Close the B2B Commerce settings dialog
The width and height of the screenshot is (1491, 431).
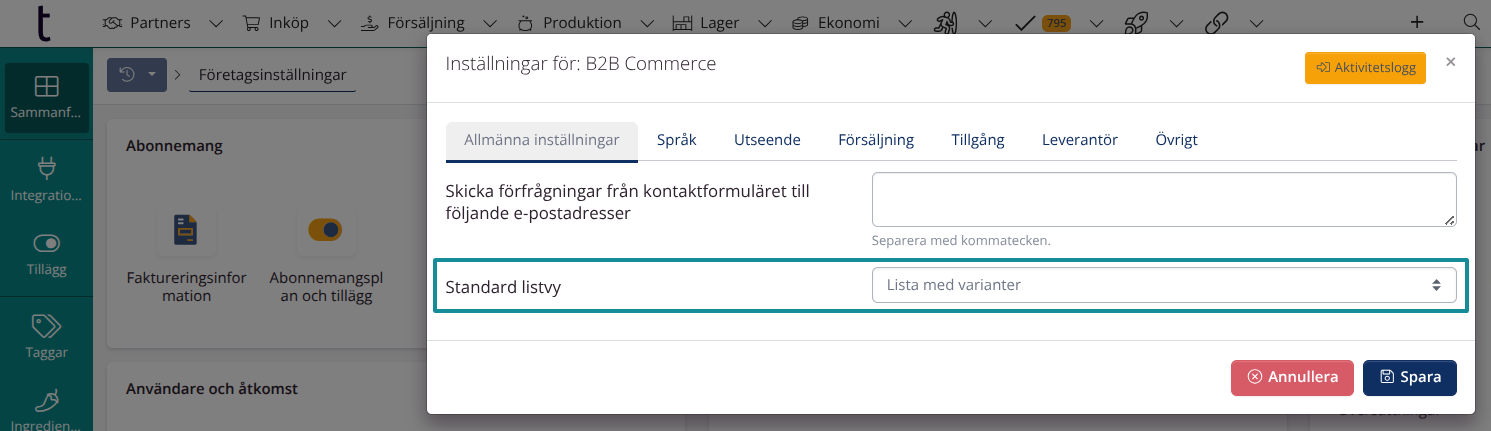pyautogui.click(x=1451, y=62)
